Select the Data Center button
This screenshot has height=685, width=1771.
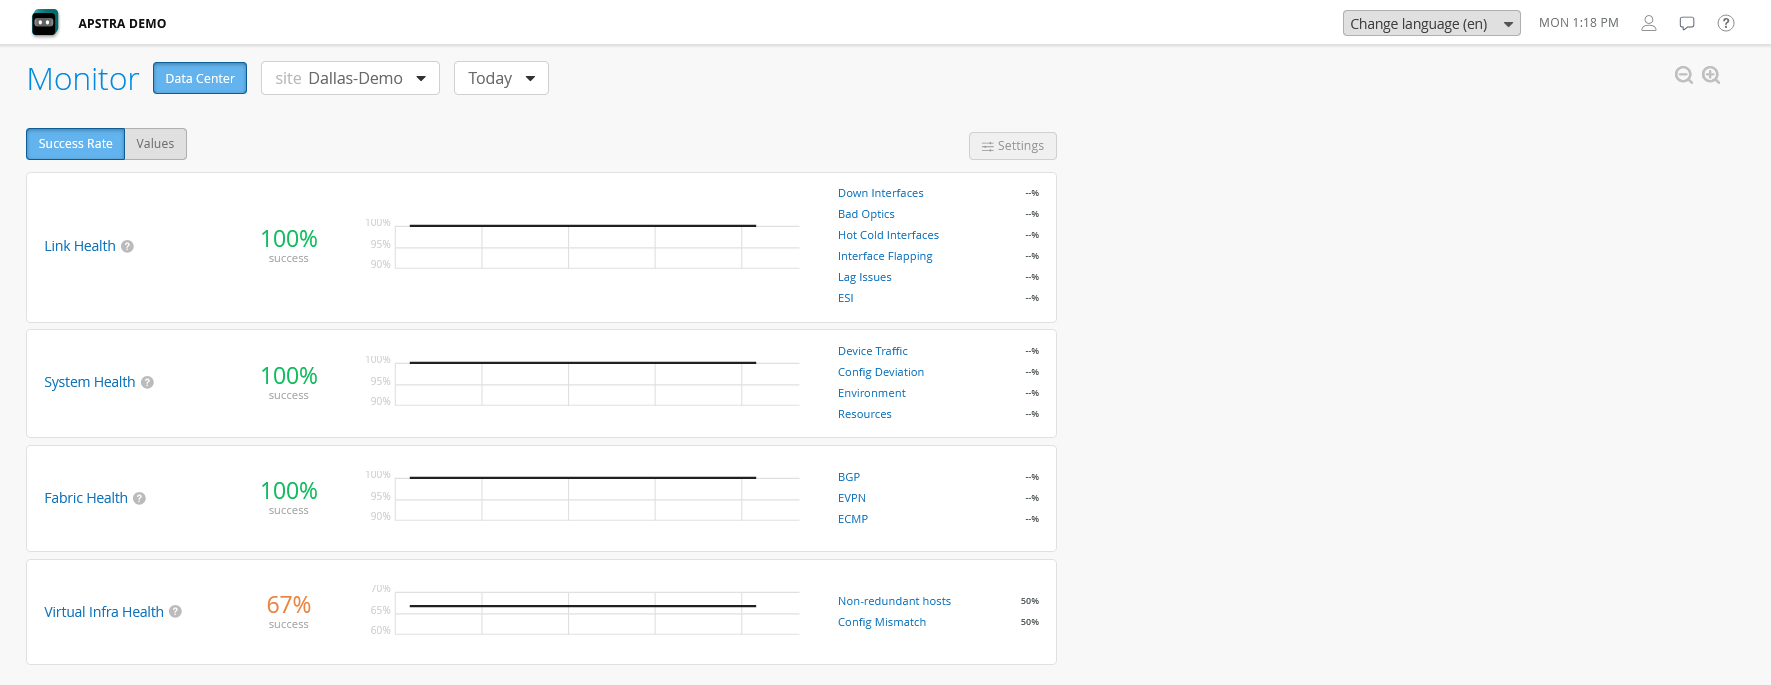point(200,78)
